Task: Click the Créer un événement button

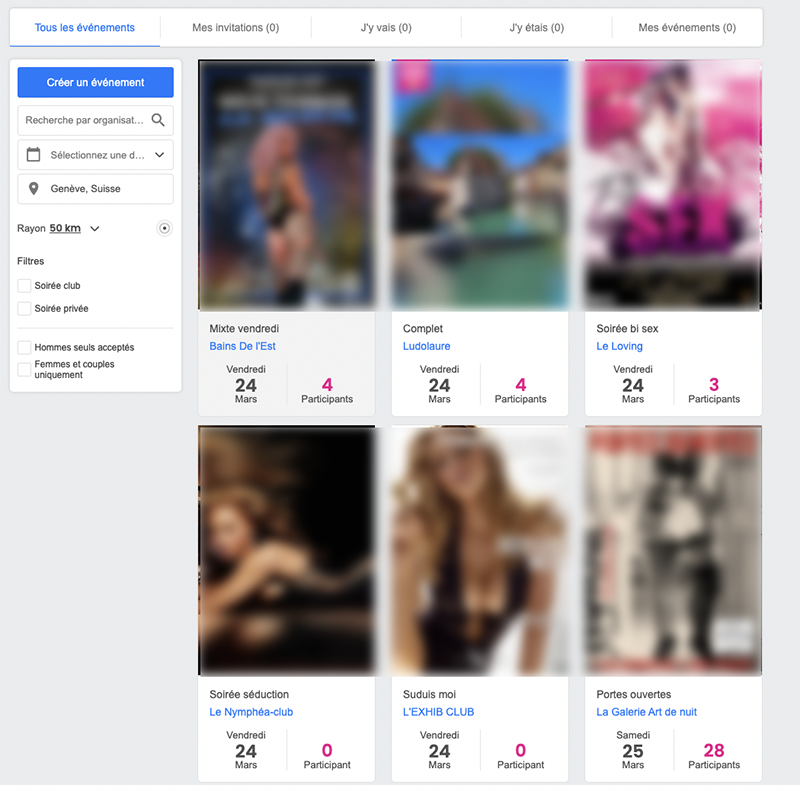Action: click(x=95, y=82)
